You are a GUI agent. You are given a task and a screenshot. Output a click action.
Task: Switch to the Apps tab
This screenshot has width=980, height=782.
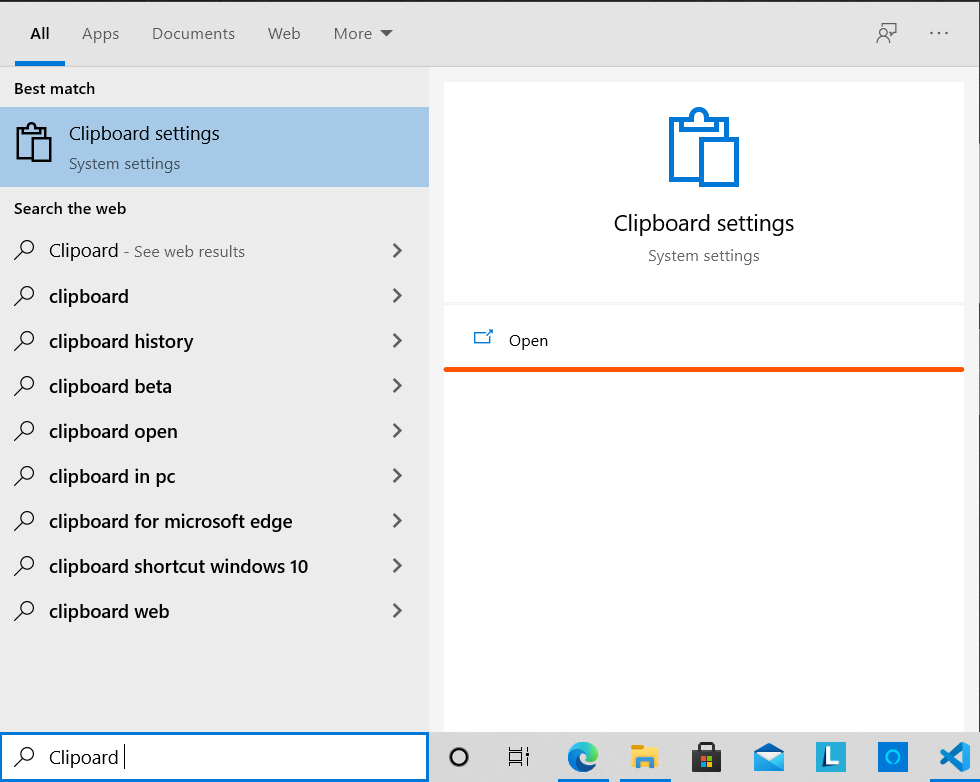[x=101, y=34]
